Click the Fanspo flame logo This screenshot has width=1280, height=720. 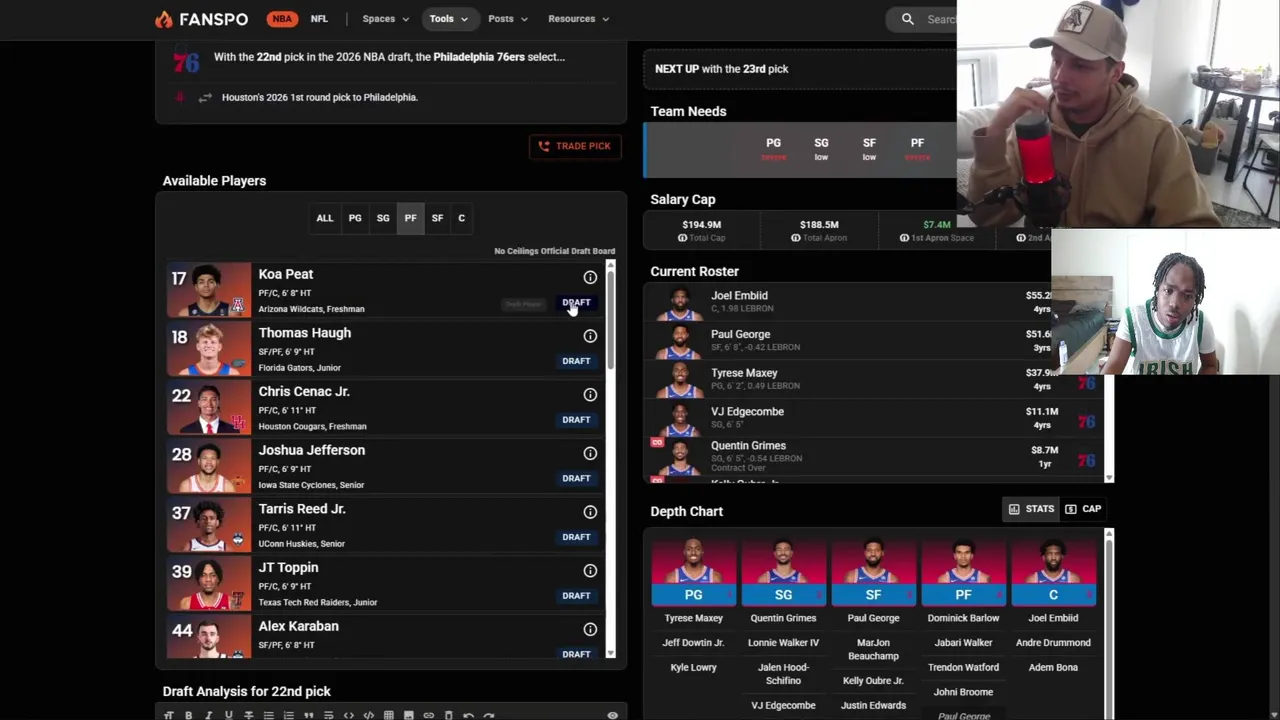pos(164,19)
